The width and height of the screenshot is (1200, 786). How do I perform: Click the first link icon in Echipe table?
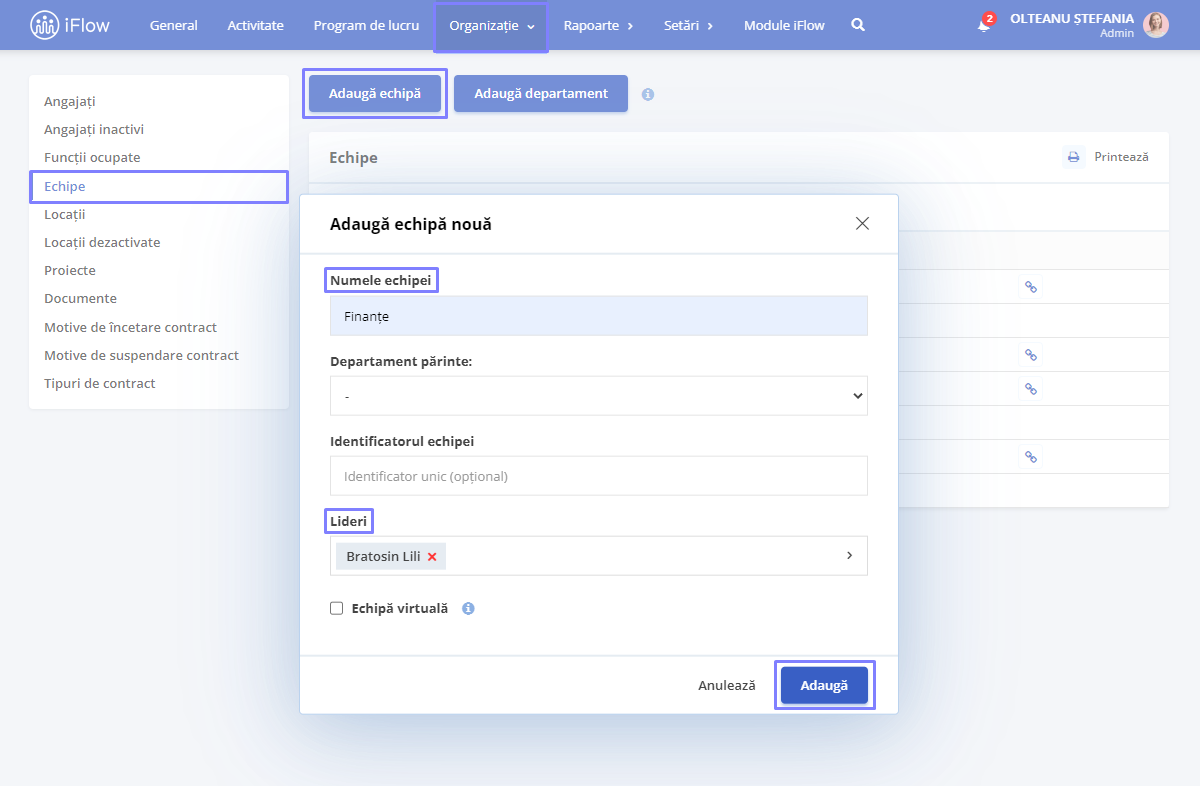(1031, 287)
